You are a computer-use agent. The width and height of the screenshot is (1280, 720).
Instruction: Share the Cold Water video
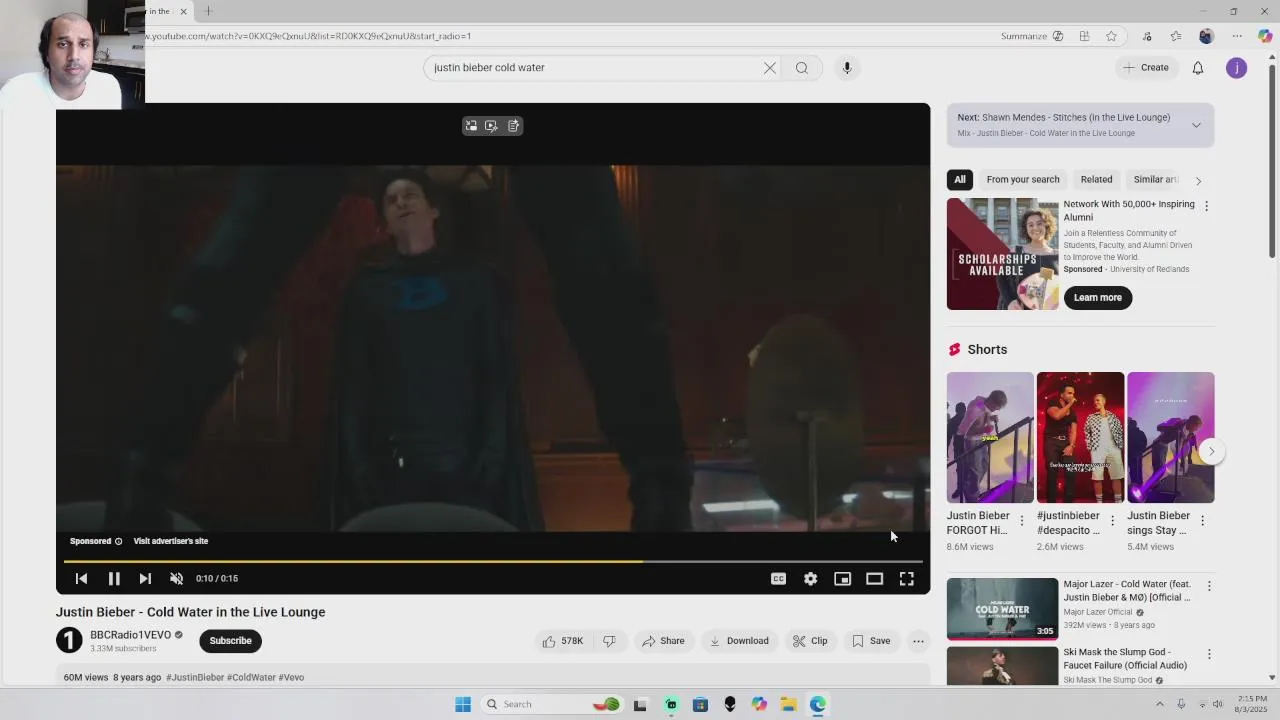click(x=663, y=641)
